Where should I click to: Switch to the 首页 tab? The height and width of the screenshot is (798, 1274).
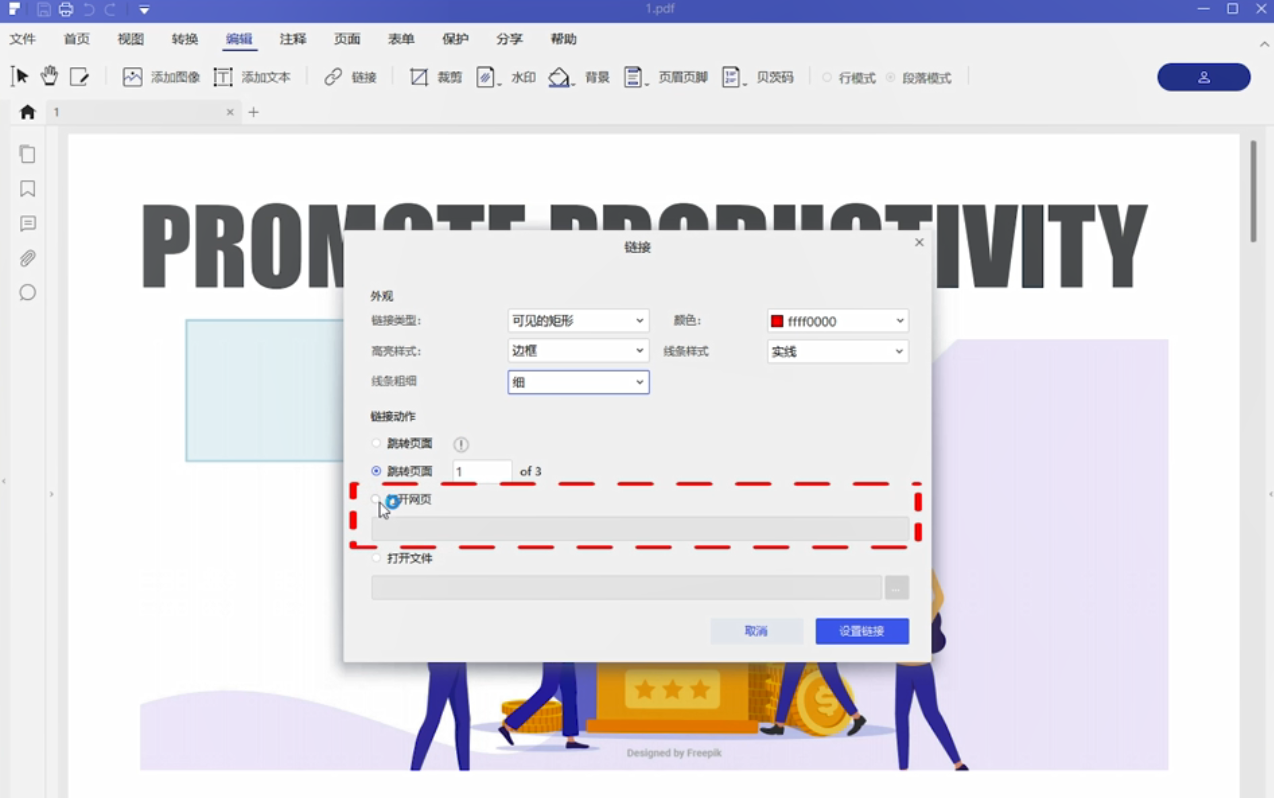pyautogui.click(x=77, y=39)
